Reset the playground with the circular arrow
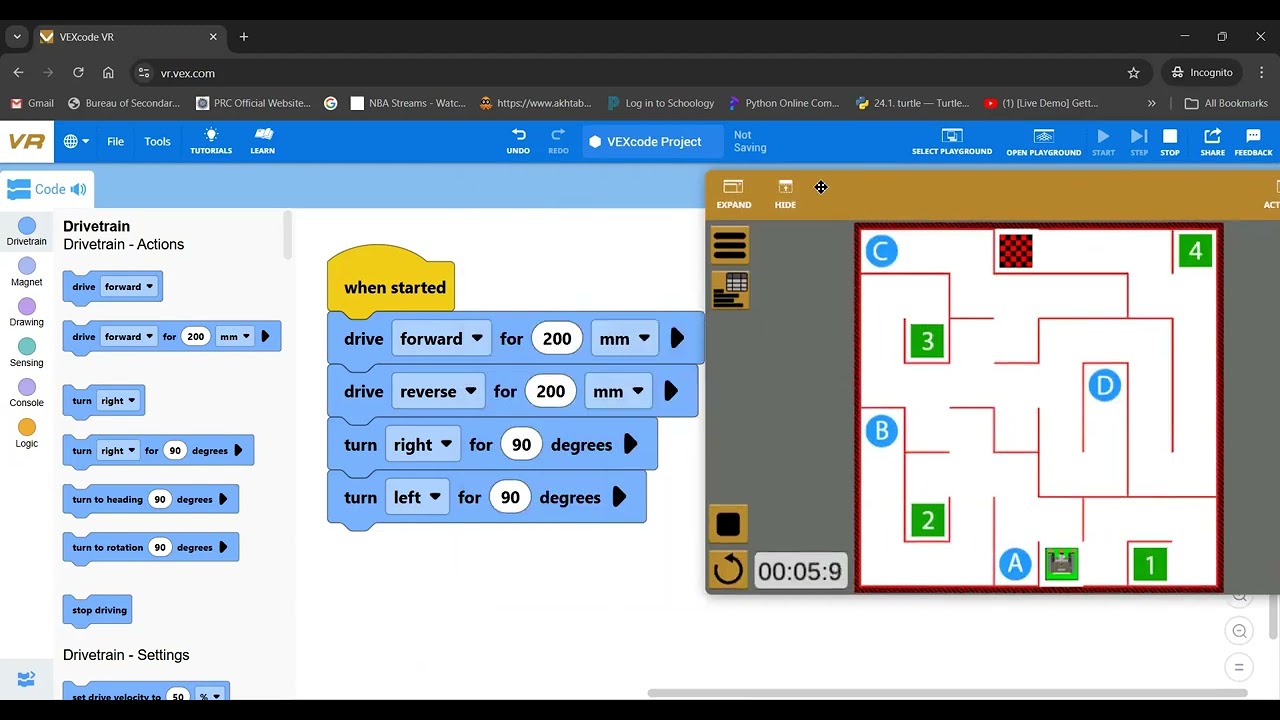This screenshot has width=1280, height=720. [x=728, y=570]
